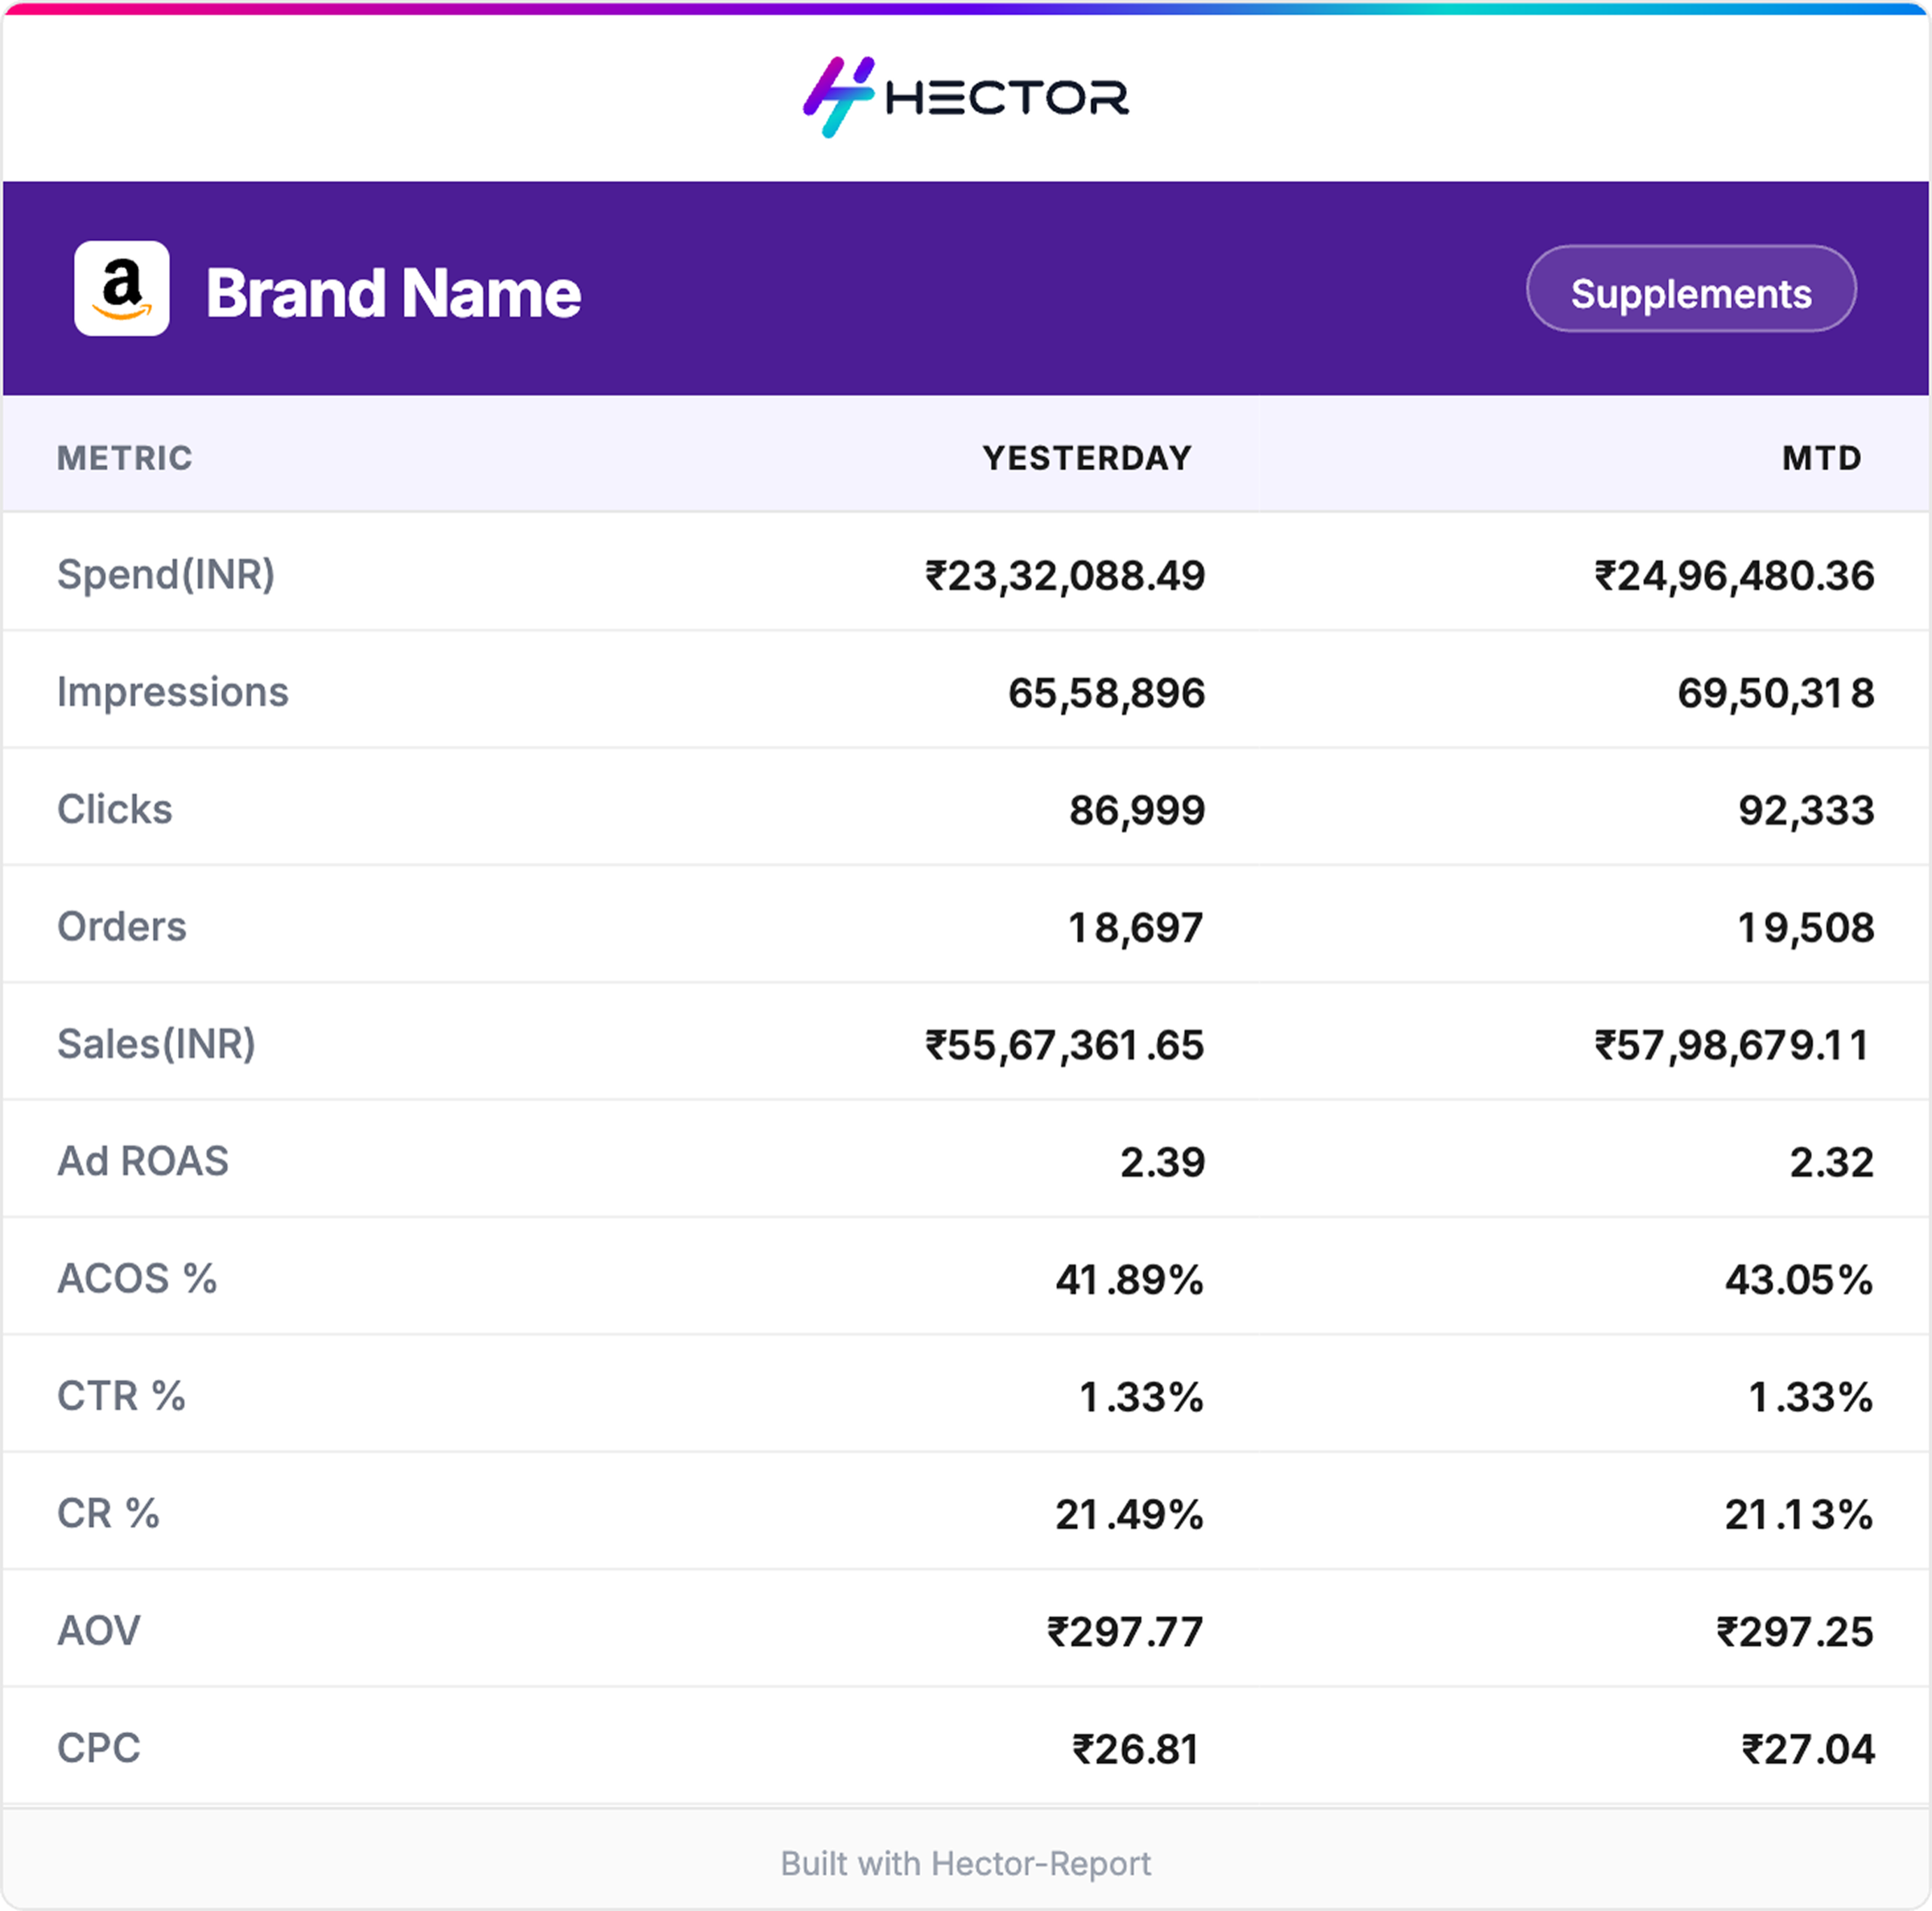Image resolution: width=1932 pixels, height=1911 pixels.
Task: Select MTD clicks value 92,333
Action: (1807, 811)
